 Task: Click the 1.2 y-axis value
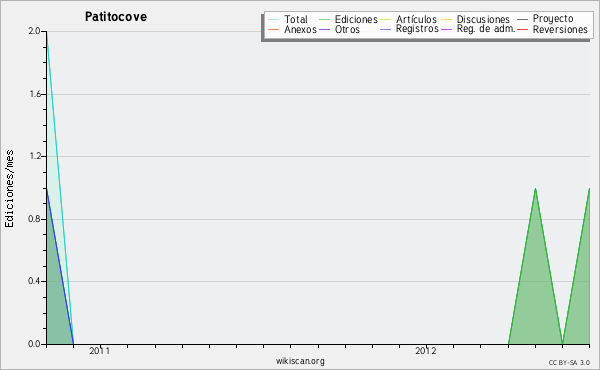[34, 156]
